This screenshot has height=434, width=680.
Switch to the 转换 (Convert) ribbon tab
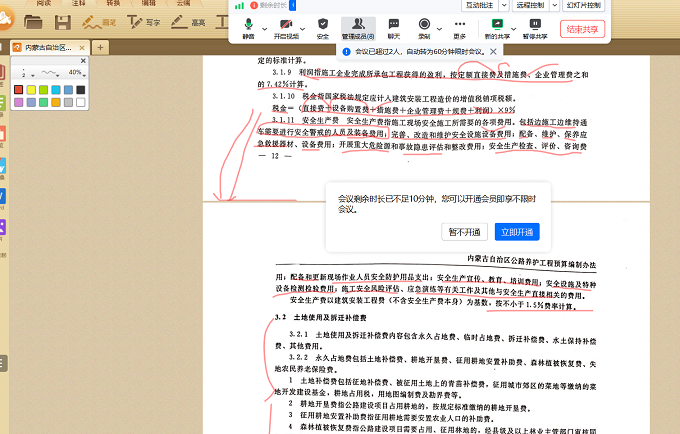[114, 4]
